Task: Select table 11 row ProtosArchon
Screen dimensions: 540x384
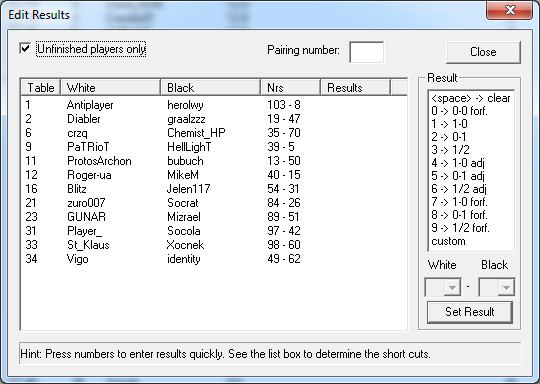Action: pyautogui.click(x=214, y=161)
